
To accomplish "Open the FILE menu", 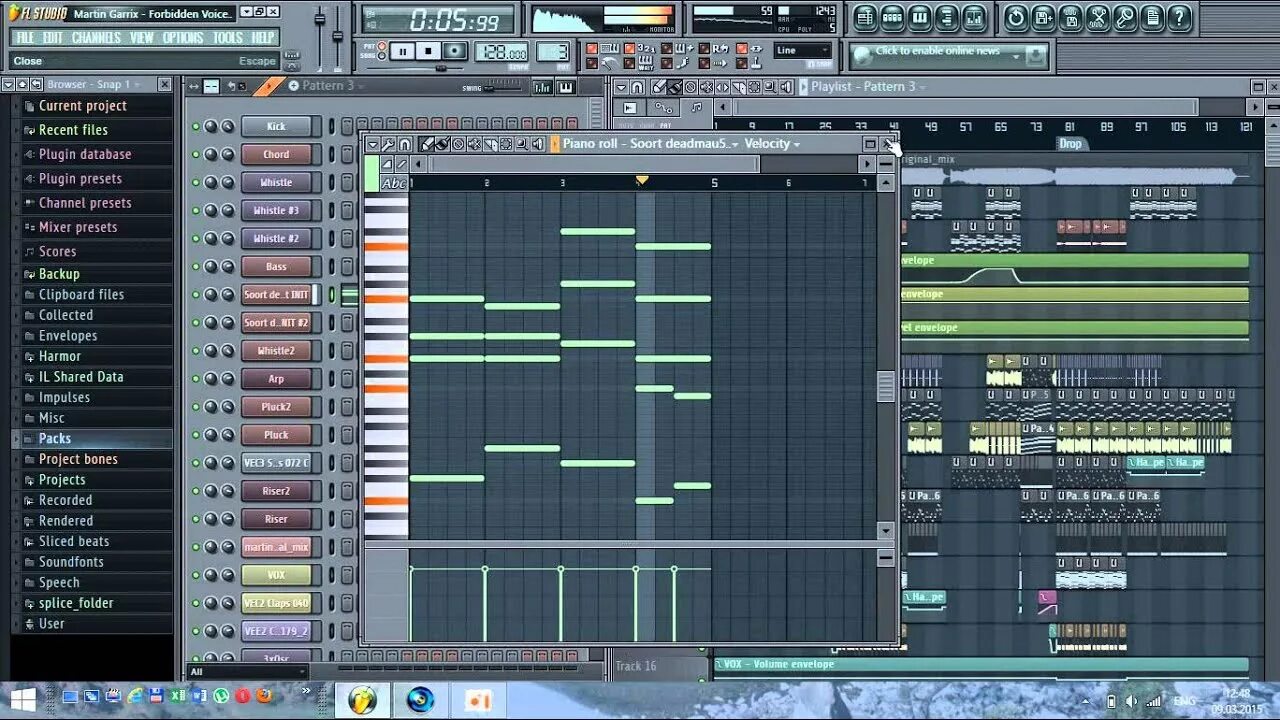I will (25, 38).
